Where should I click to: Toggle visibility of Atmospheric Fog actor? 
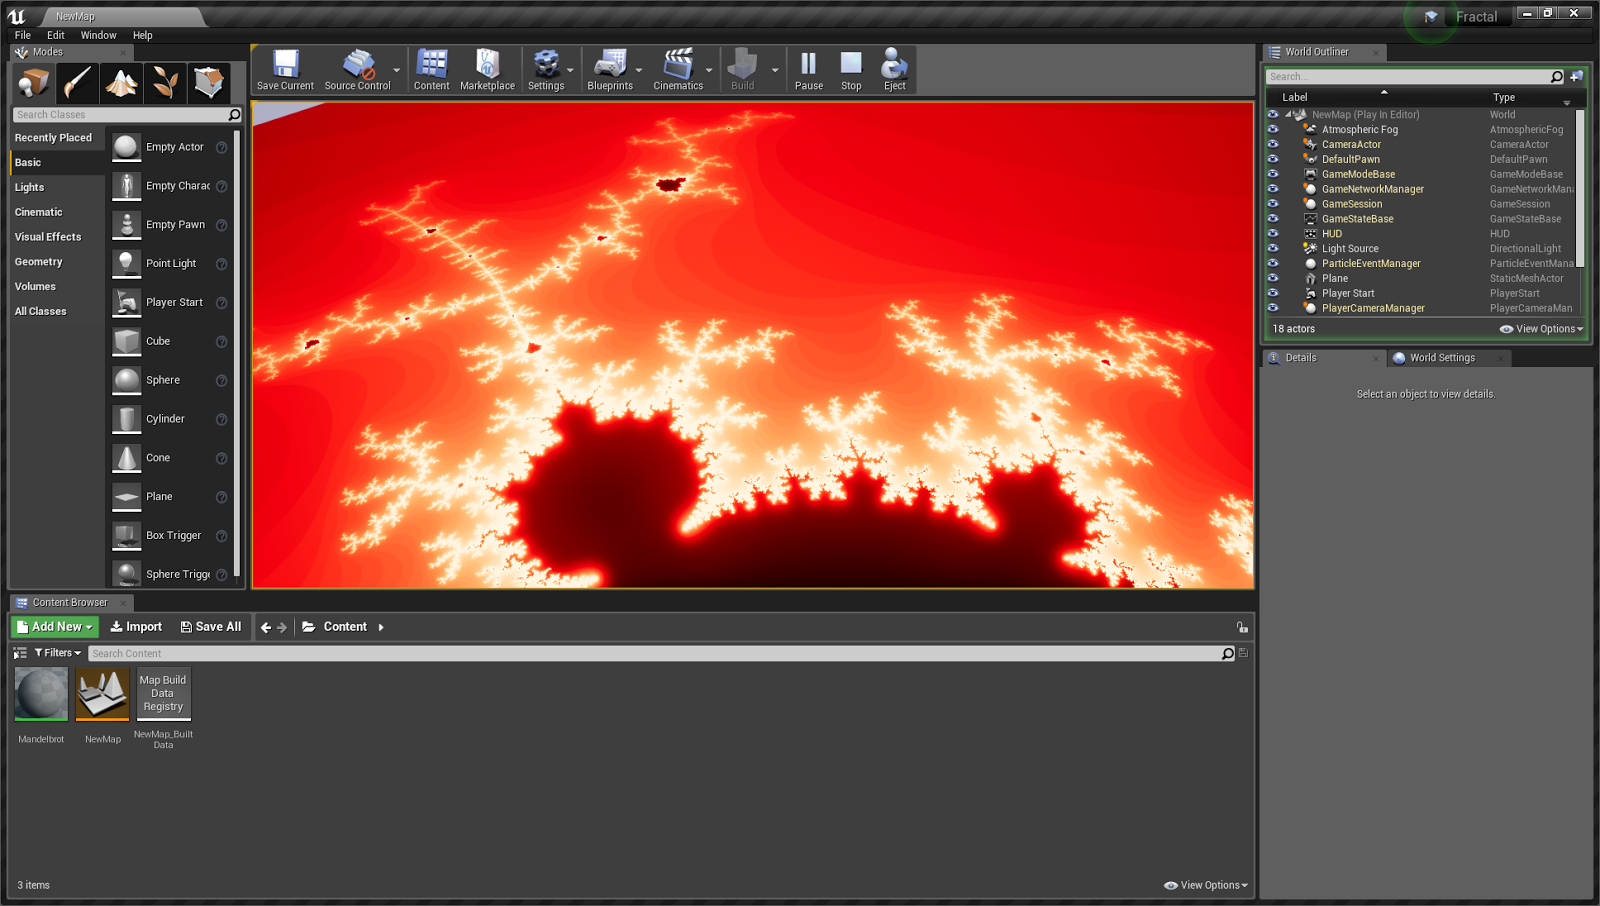pos(1273,129)
